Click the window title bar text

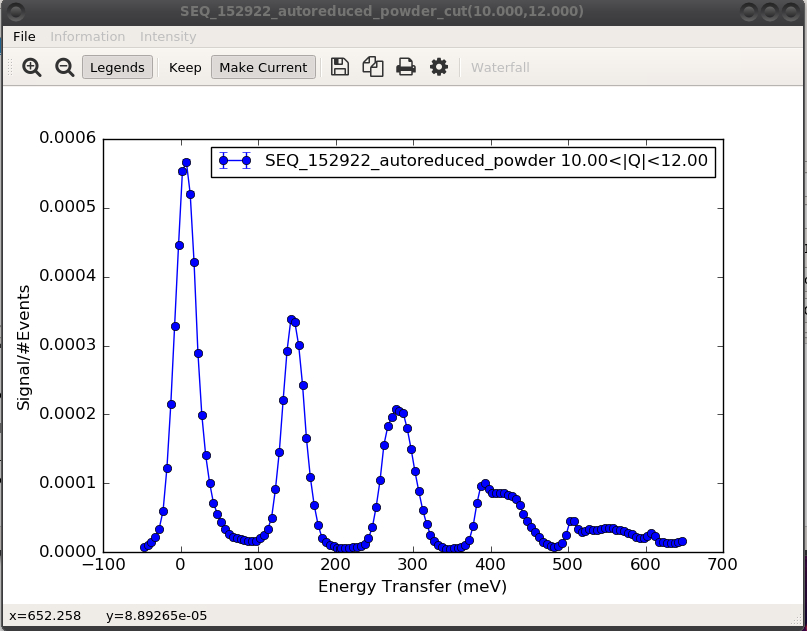pos(382,11)
